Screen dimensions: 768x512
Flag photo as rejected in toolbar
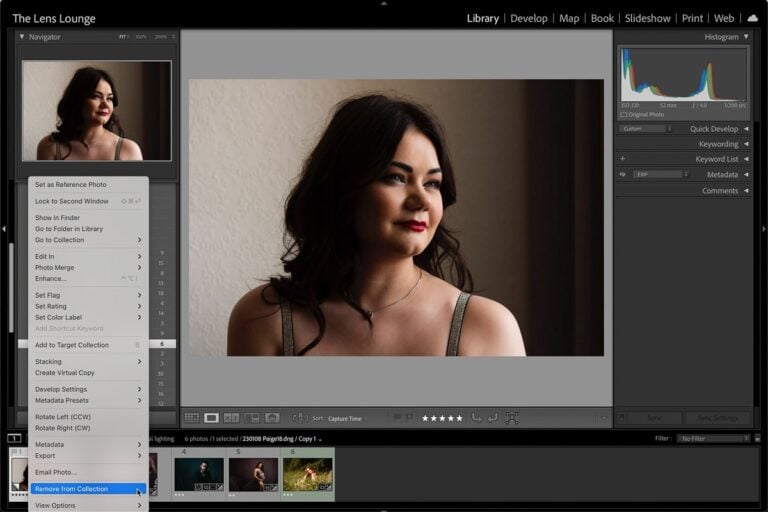click(409, 418)
